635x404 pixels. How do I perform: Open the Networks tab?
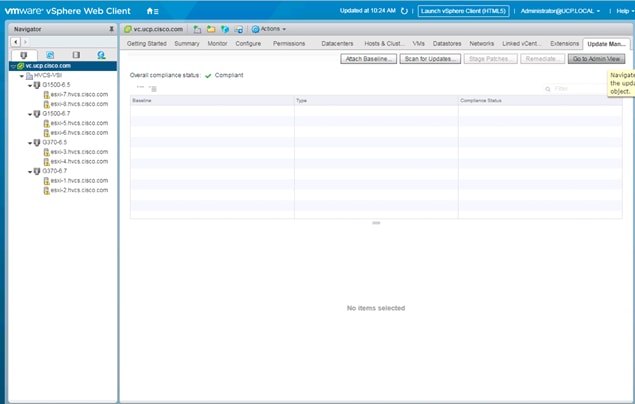pyautogui.click(x=482, y=43)
